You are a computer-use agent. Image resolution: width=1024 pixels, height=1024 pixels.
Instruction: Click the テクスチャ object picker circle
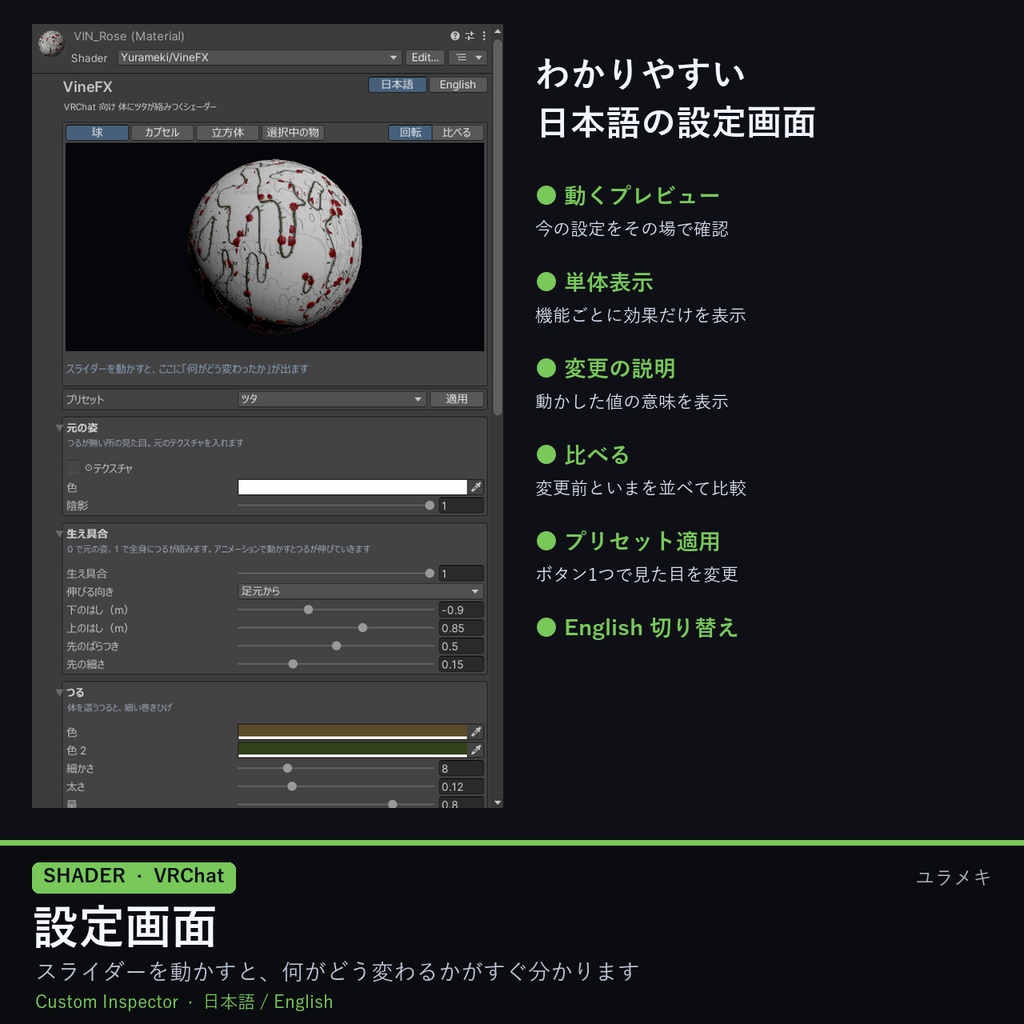88,468
